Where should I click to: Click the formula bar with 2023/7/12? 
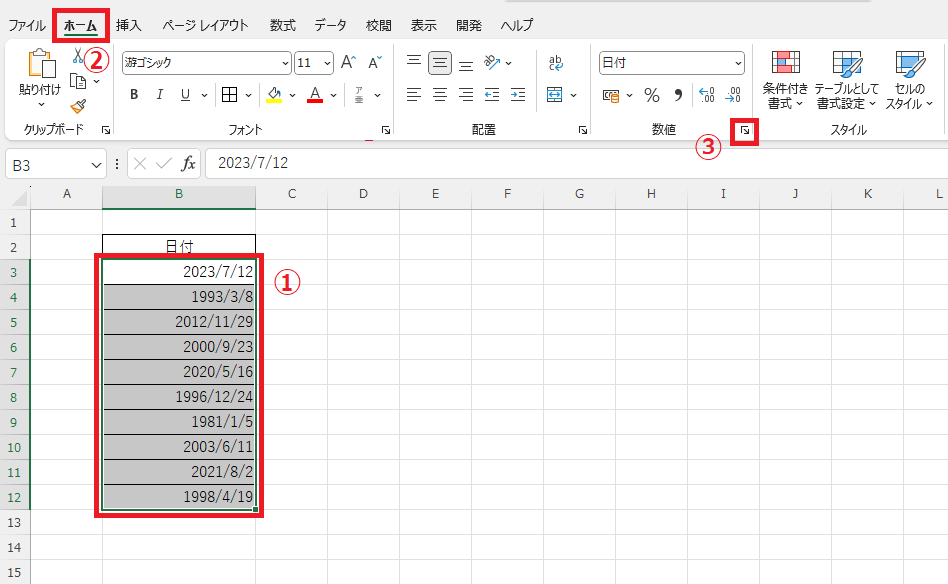[x=576, y=163]
